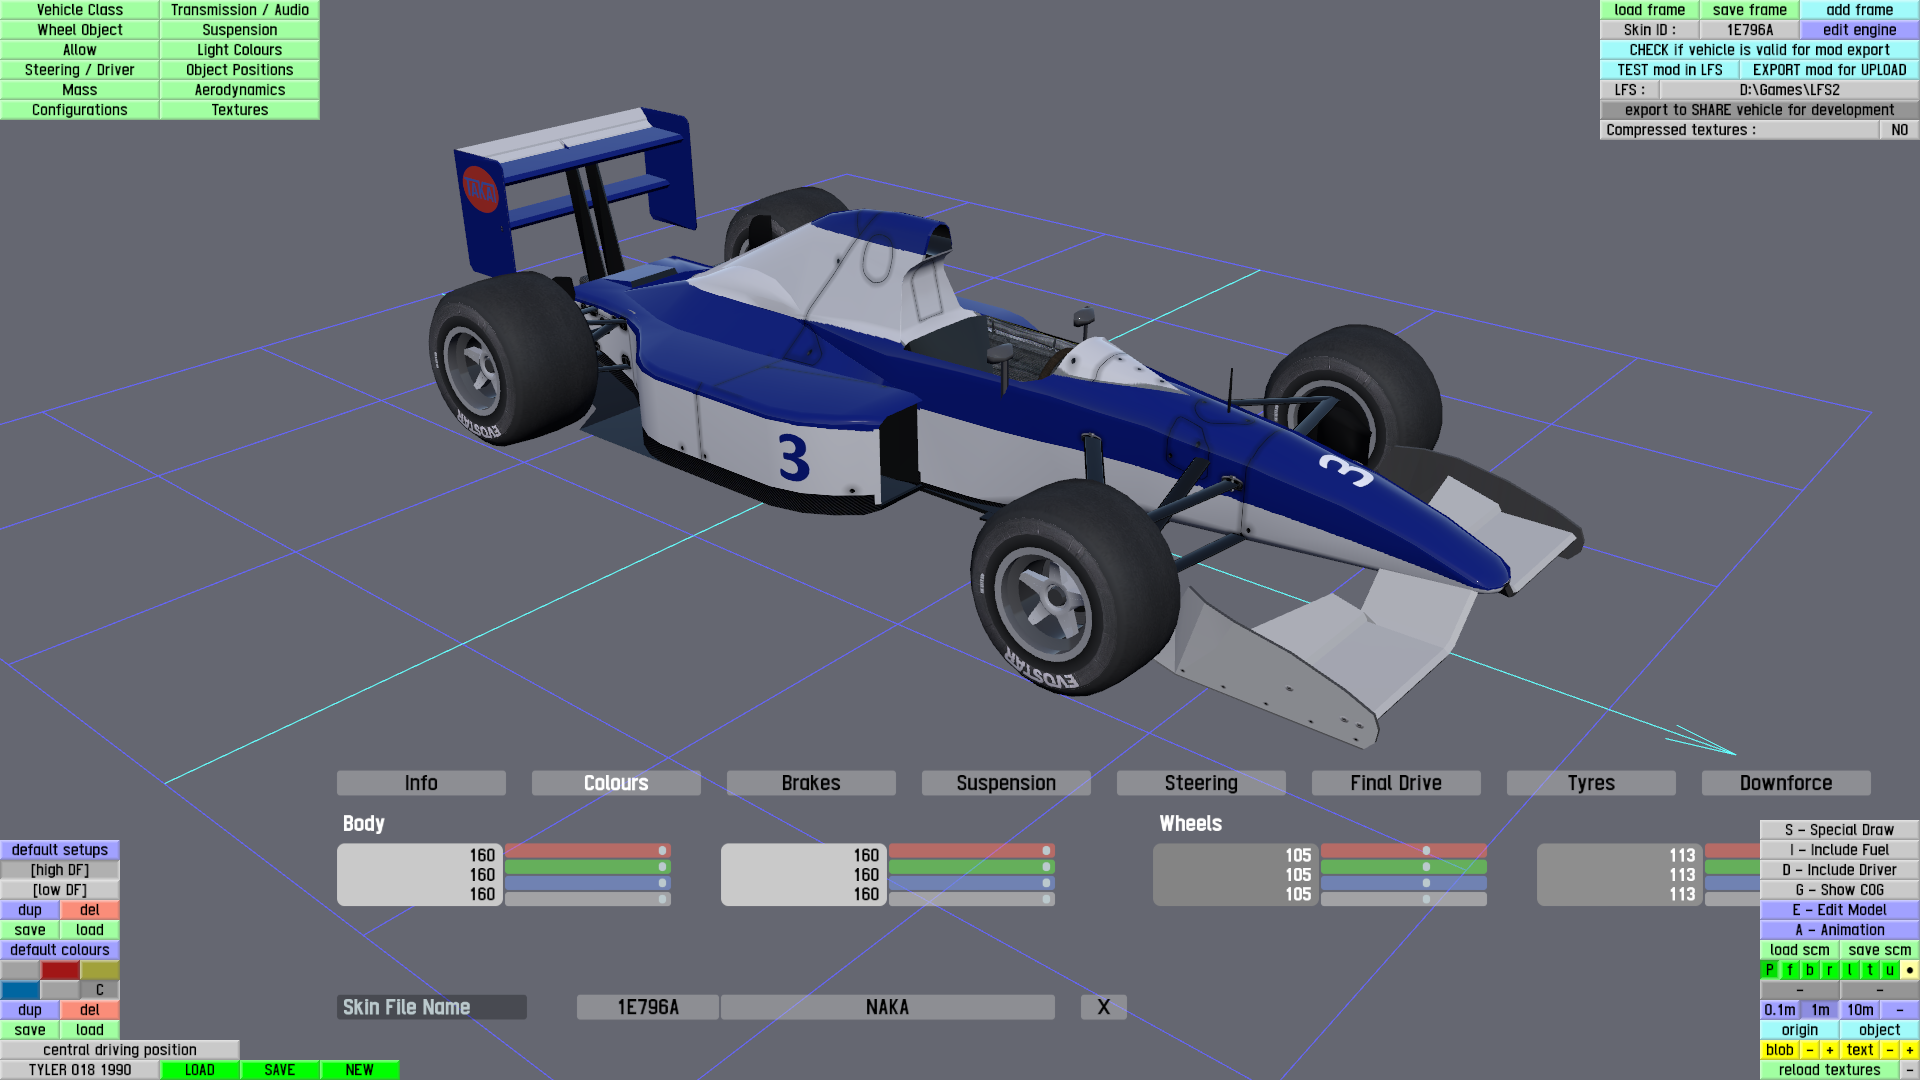The image size is (1920, 1080).
Task: Click the C colour button
Action: click(x=100, y=990)
